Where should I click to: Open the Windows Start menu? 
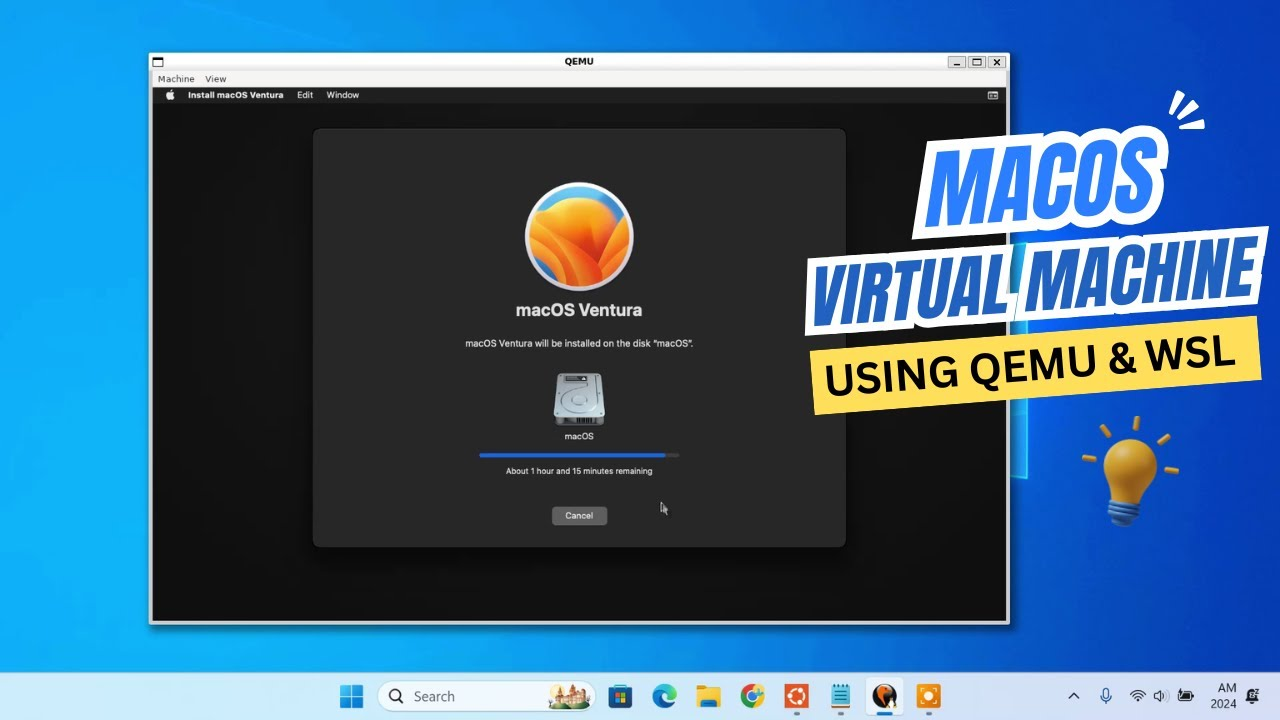pos(351,696)
